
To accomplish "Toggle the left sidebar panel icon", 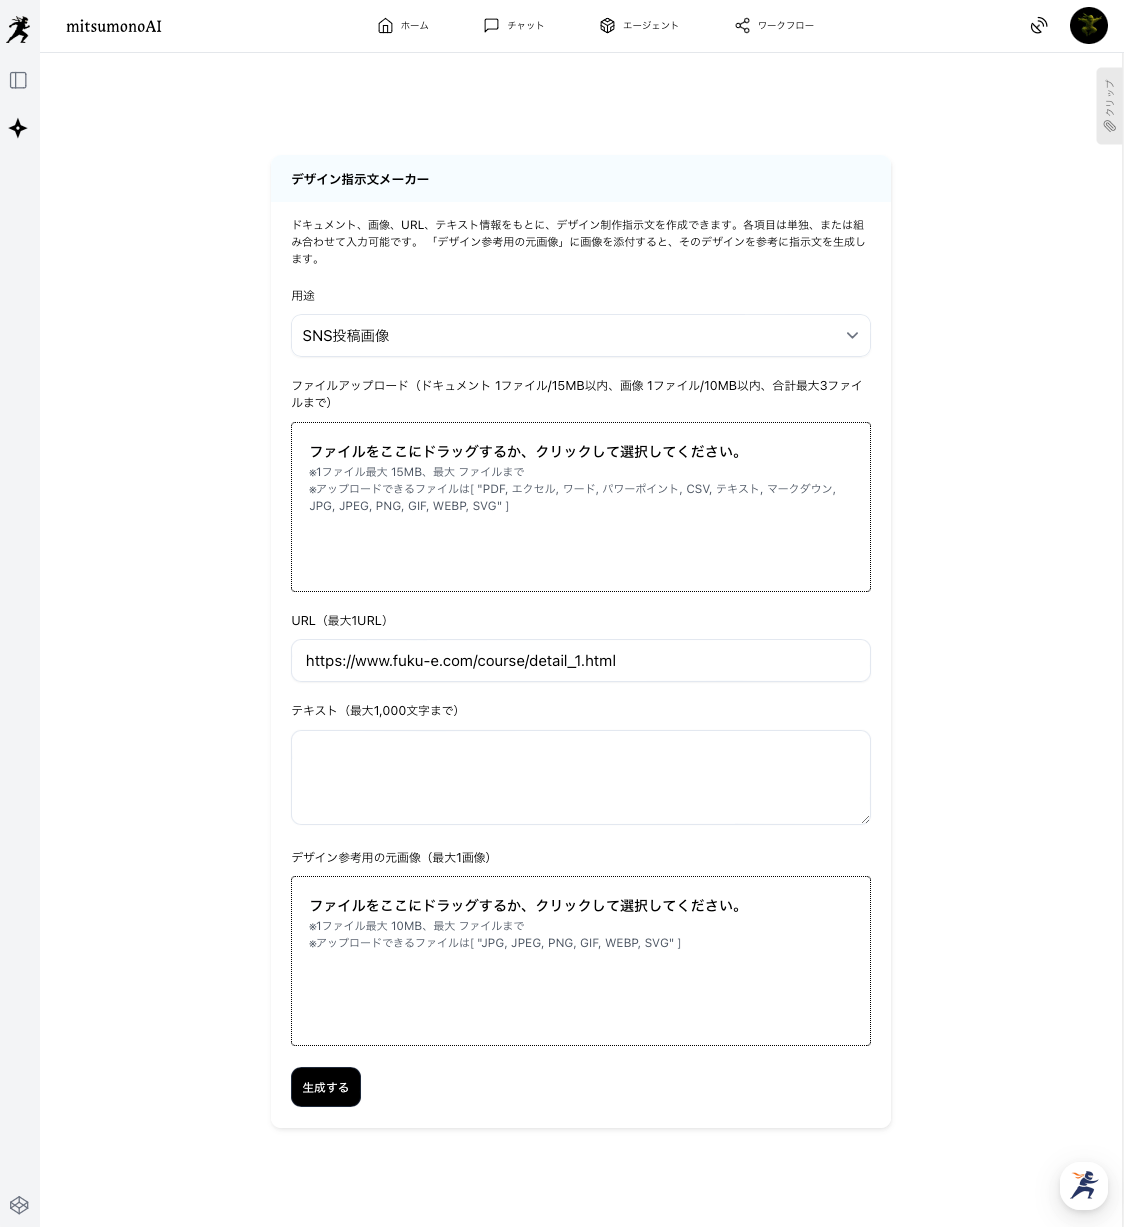I will [18, 80].
